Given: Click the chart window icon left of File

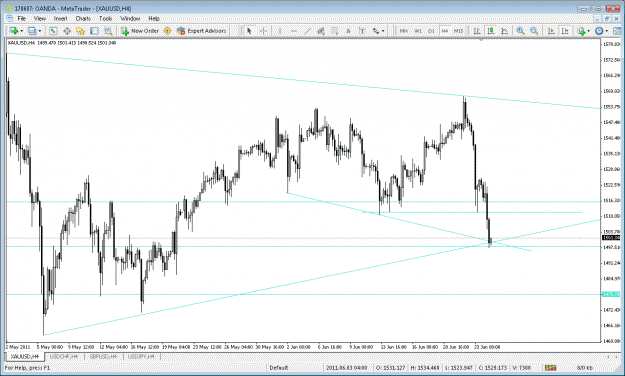Looking at the screenshot, I should 9,18.
